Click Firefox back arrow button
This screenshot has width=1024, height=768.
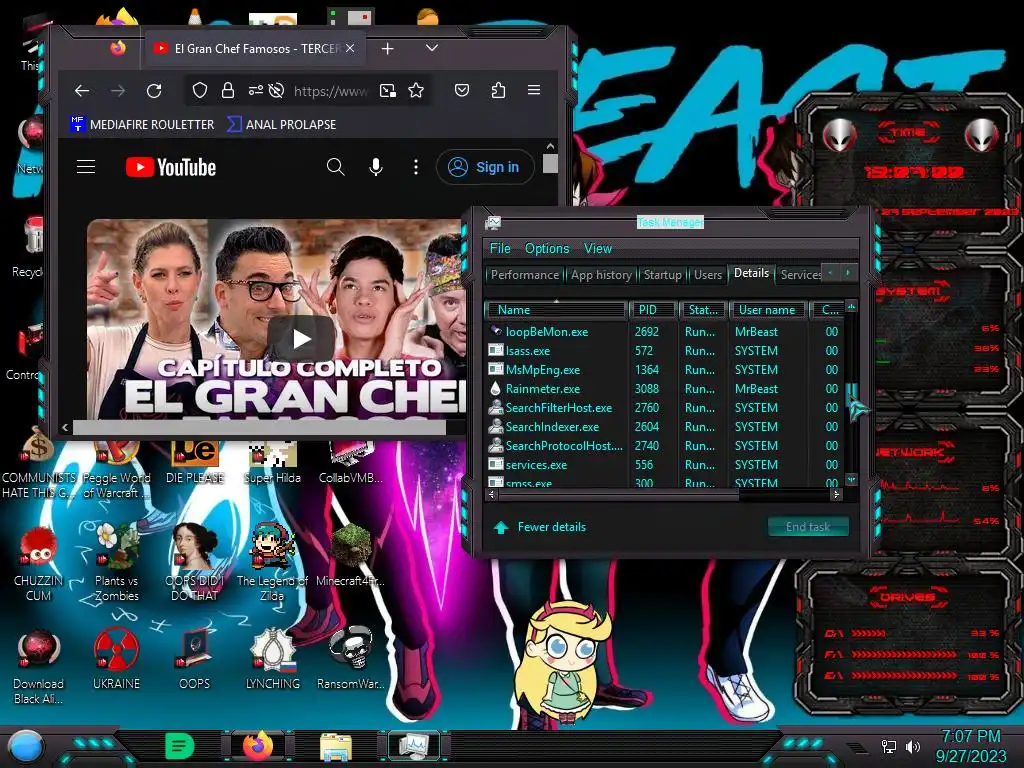(x=82, y=91)
